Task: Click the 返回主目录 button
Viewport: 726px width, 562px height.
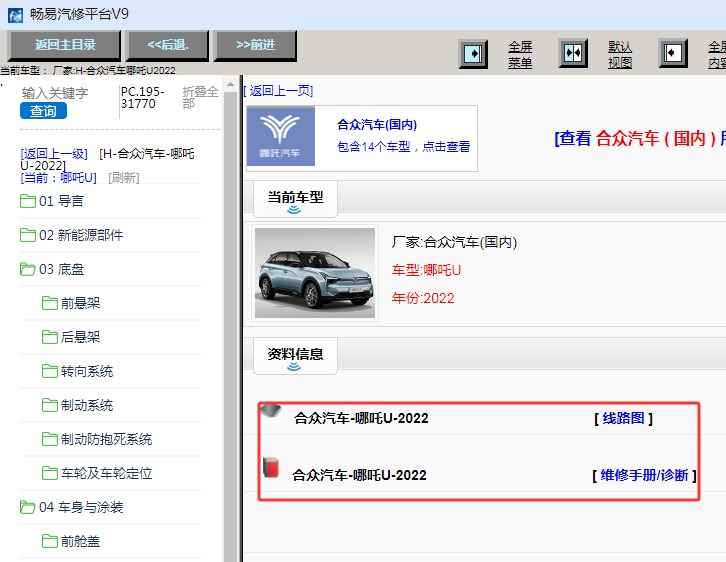Action: (x=65, y=45)
